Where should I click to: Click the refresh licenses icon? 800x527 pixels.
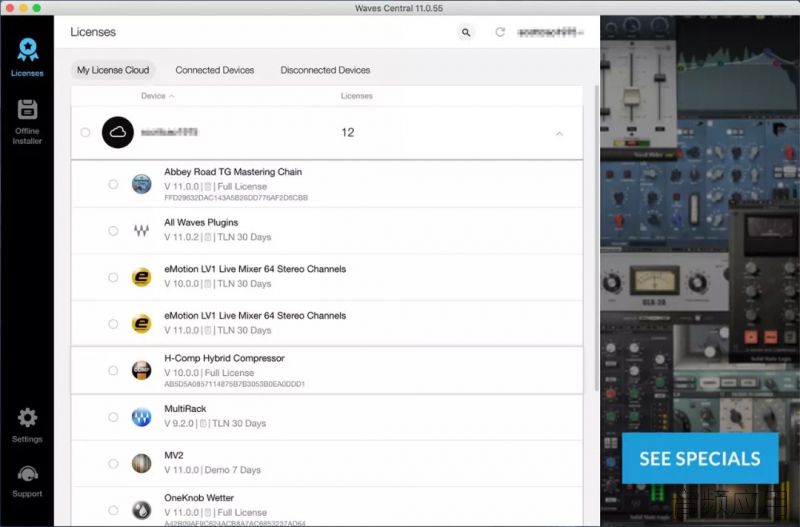[x=500, y=32]
